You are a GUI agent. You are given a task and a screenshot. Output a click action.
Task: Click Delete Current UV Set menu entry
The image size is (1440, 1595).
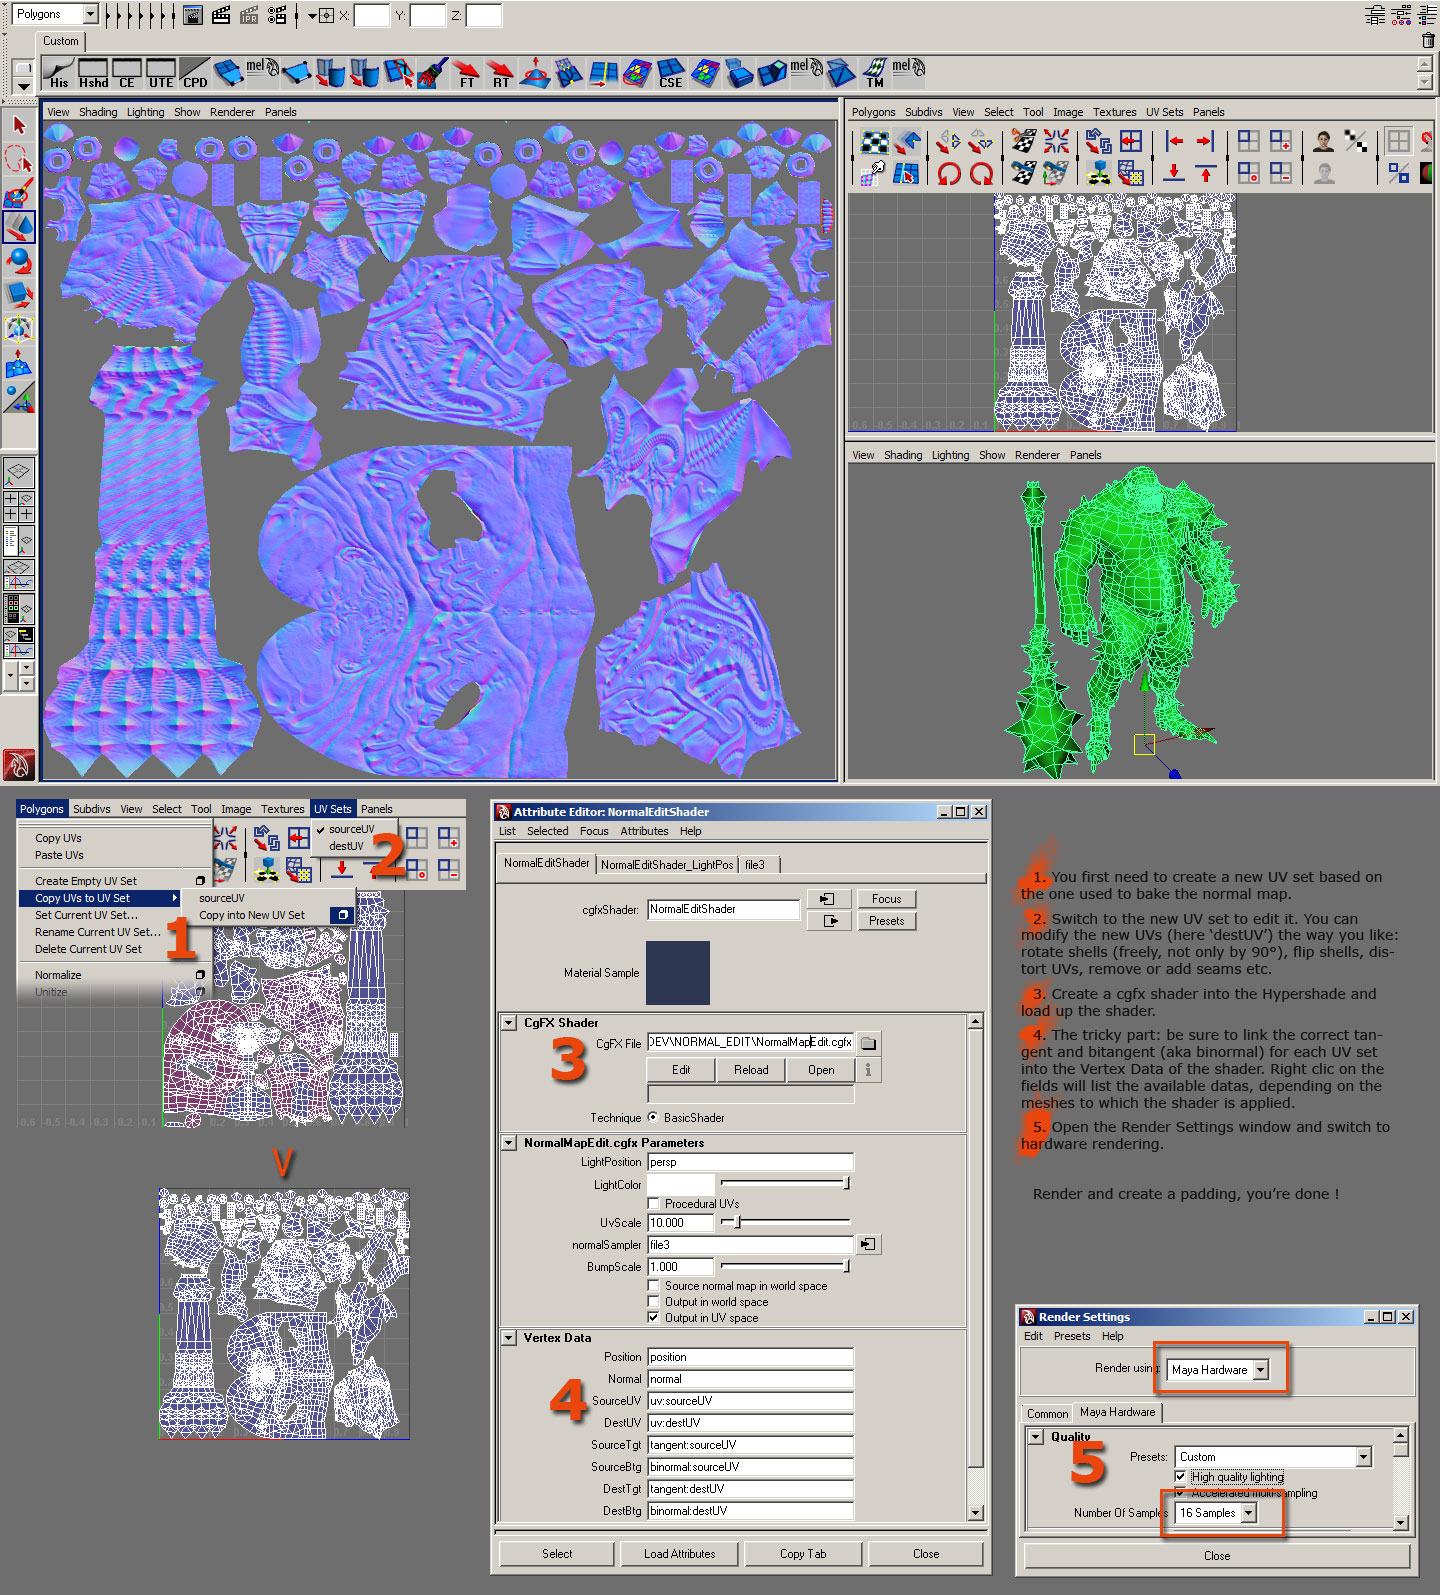tap(88, 949)
